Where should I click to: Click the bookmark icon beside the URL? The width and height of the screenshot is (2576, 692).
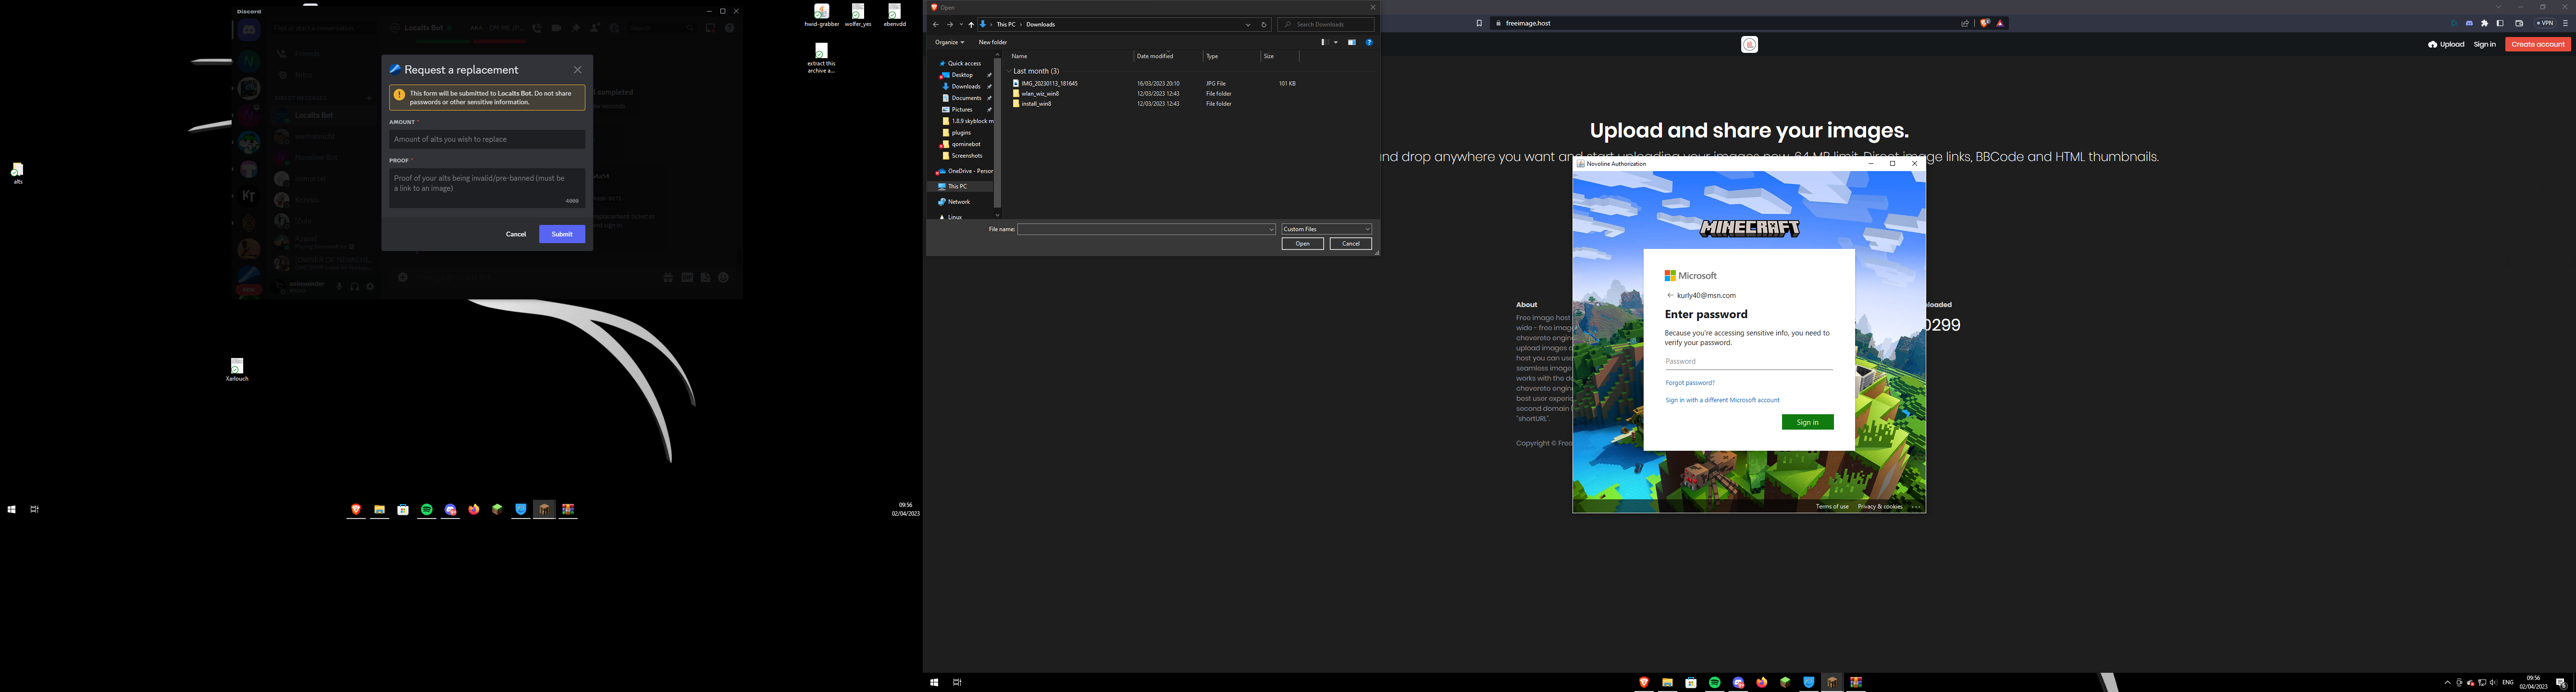click(x=1479, y=23)
